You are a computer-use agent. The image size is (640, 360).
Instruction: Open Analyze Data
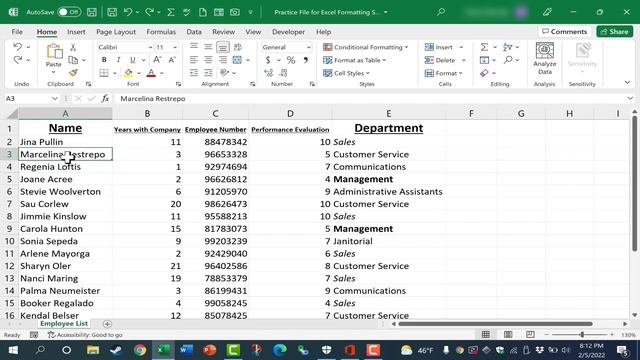[544, 58]
